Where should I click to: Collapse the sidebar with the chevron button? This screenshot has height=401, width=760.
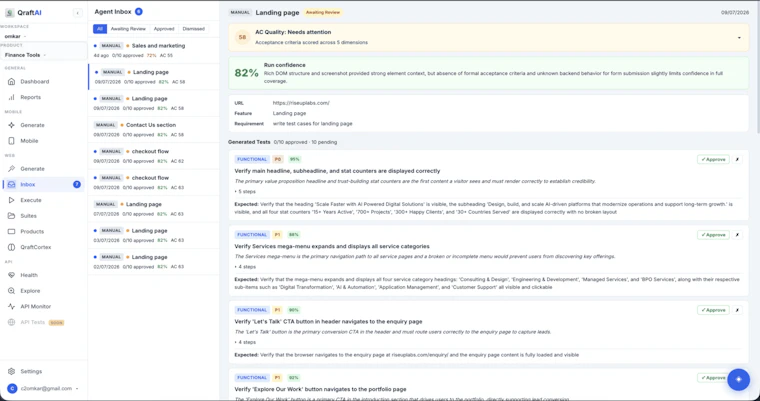pos(78,13)
